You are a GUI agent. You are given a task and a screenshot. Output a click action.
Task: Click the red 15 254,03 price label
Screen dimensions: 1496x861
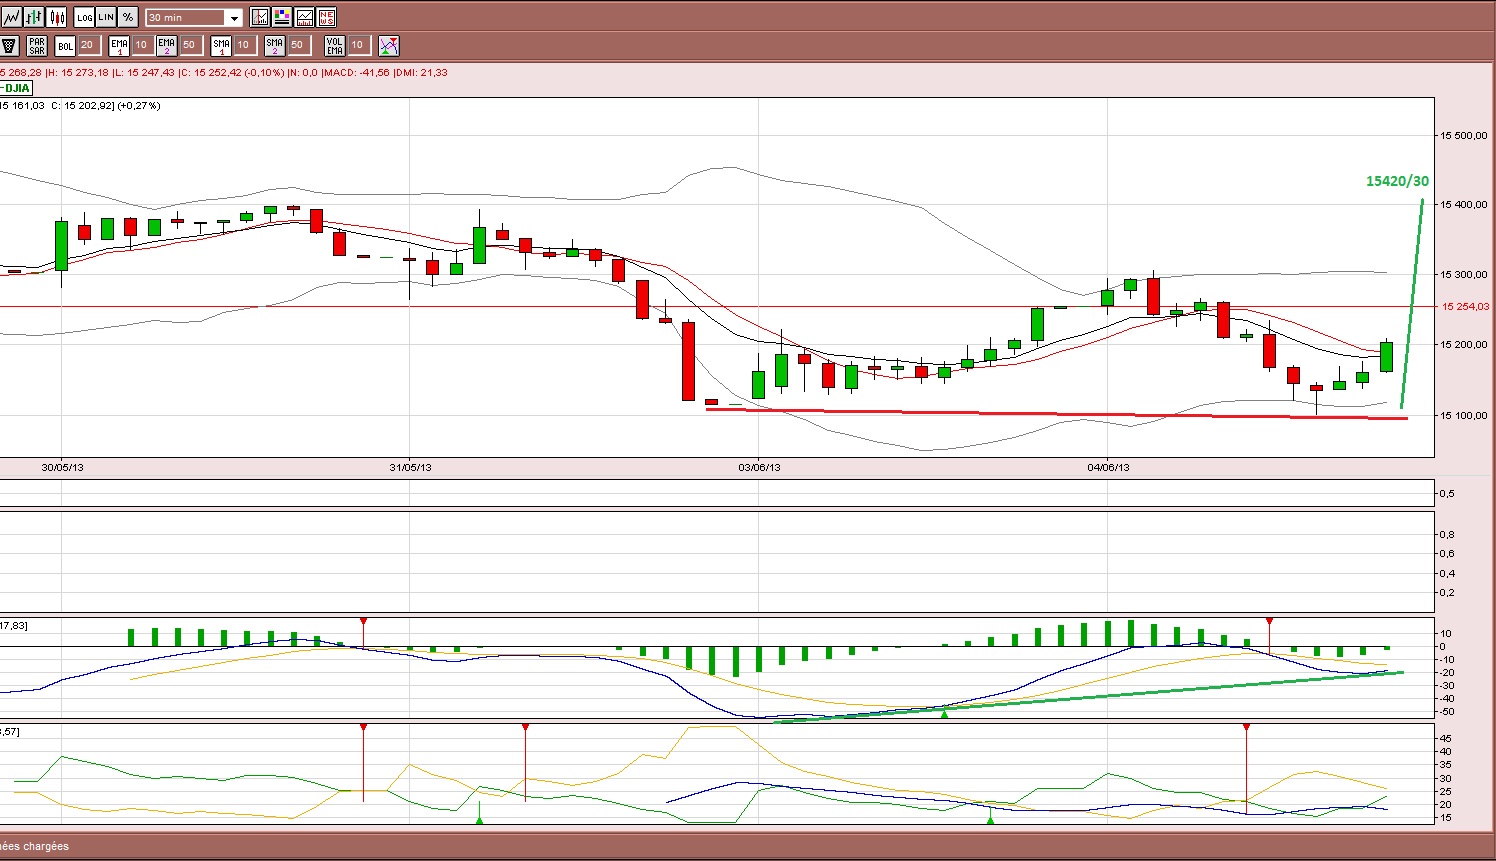(1465, 307)
